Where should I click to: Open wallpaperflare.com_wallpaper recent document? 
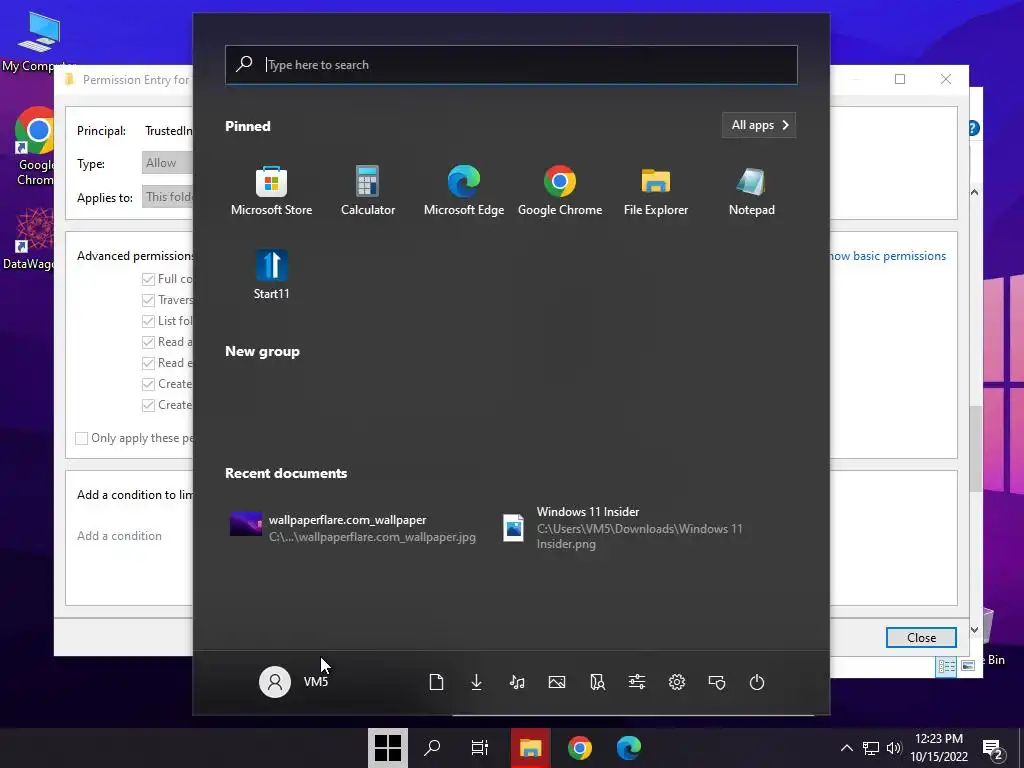tap(353, 528)
